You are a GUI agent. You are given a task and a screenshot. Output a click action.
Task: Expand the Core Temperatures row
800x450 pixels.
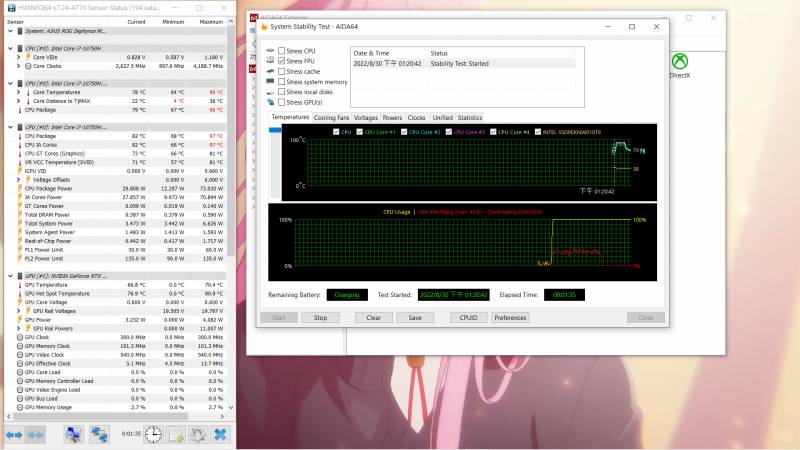18,92
